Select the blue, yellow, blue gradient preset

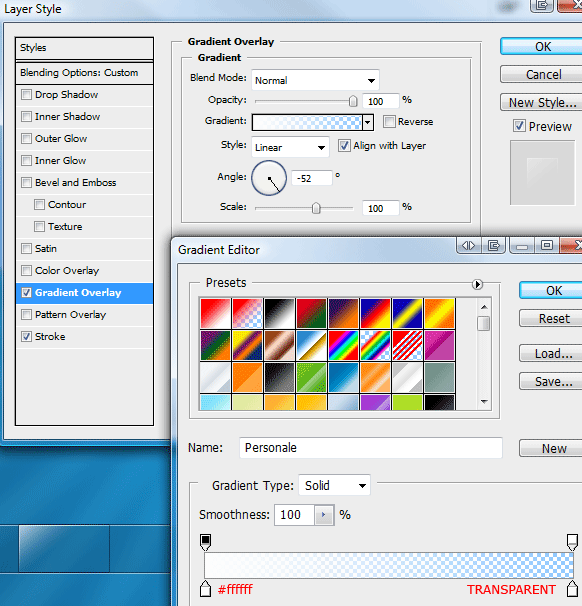[x=407, y=313]
